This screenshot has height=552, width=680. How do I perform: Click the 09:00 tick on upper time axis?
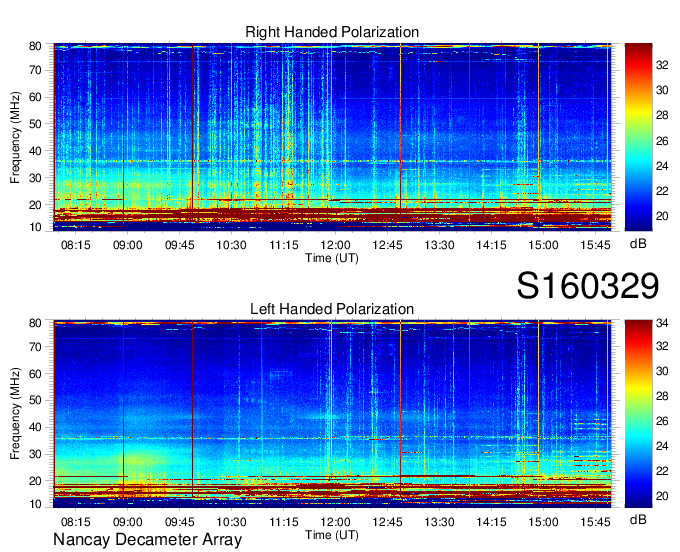pos(128,245)
